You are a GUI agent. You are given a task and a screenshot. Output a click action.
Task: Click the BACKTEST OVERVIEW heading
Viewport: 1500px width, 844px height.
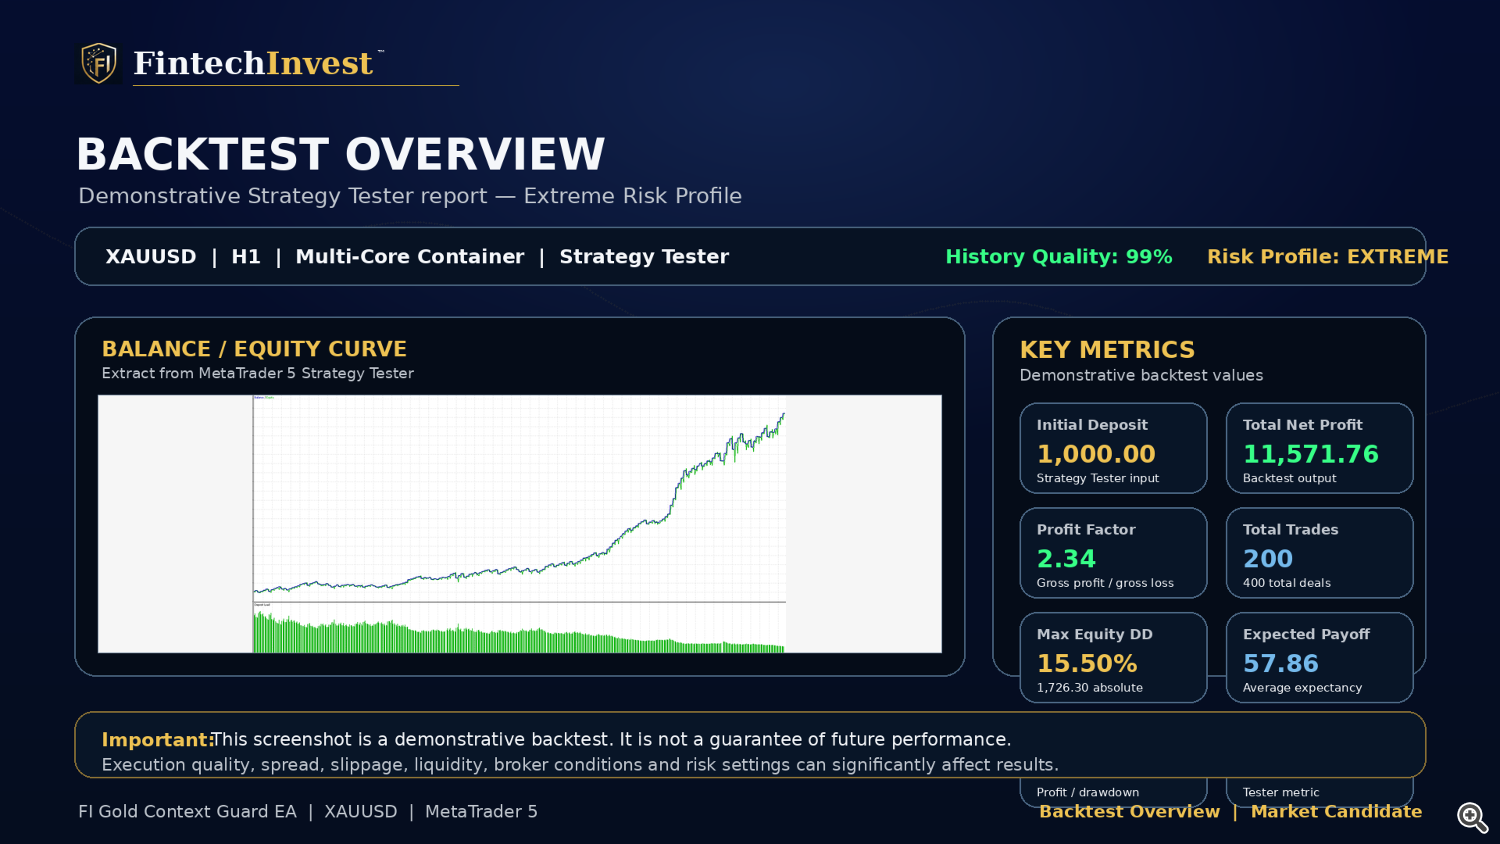341,154
